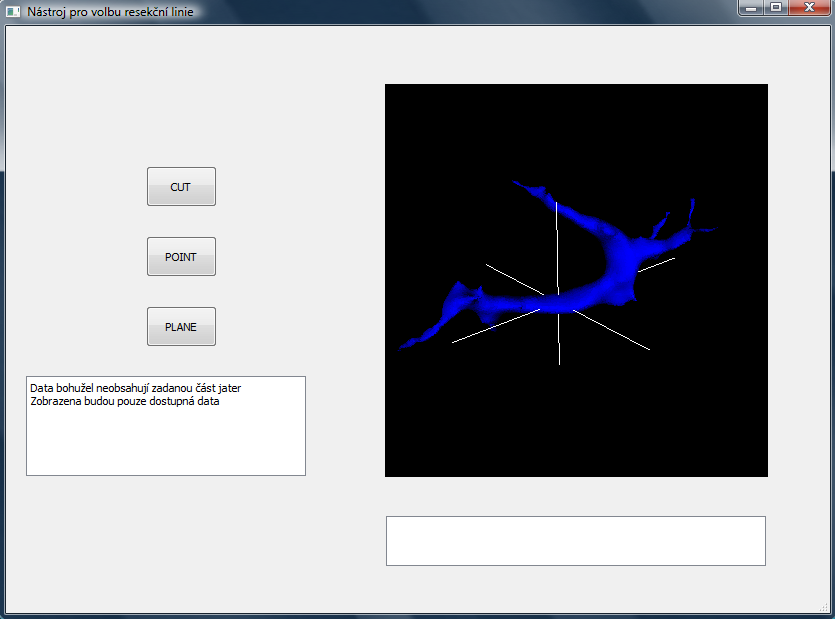Click the CUT button
835x619 pixels.
(x=181, y=186)
